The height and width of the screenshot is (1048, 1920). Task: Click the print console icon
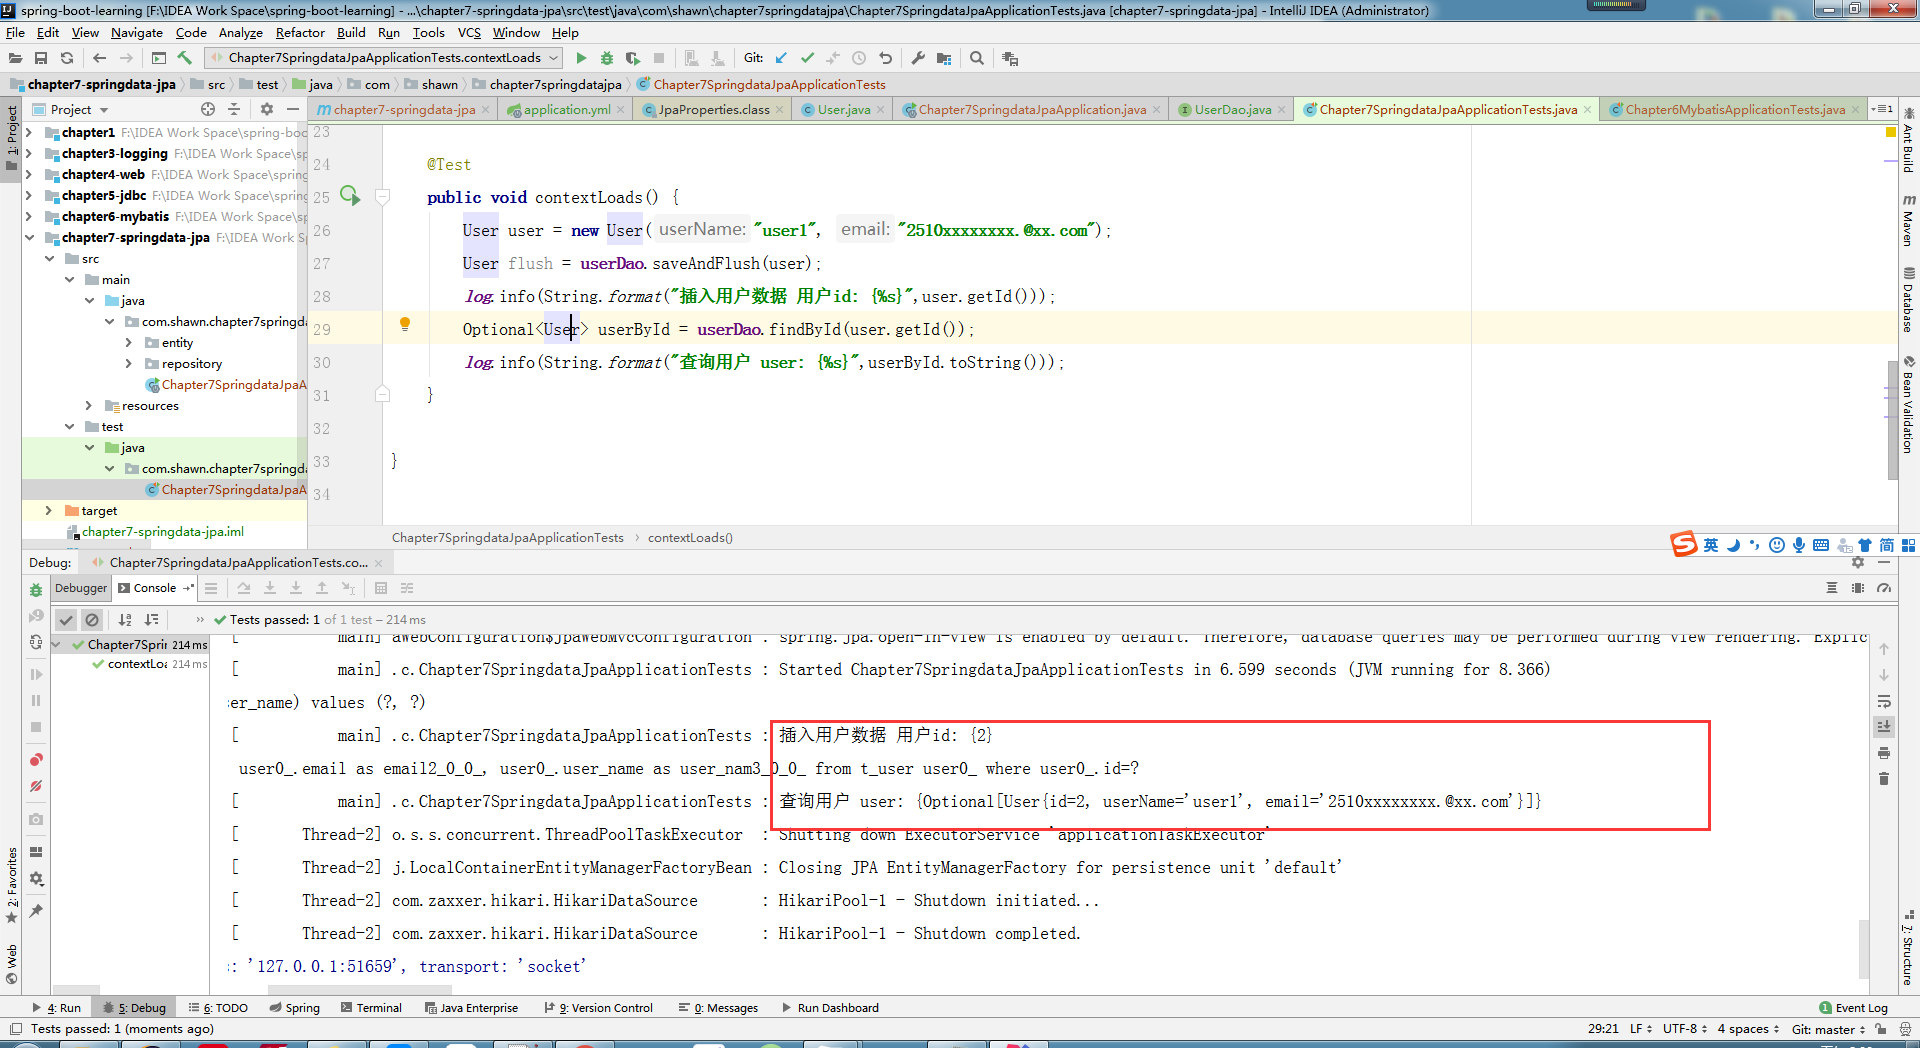tap(1884, 753)
